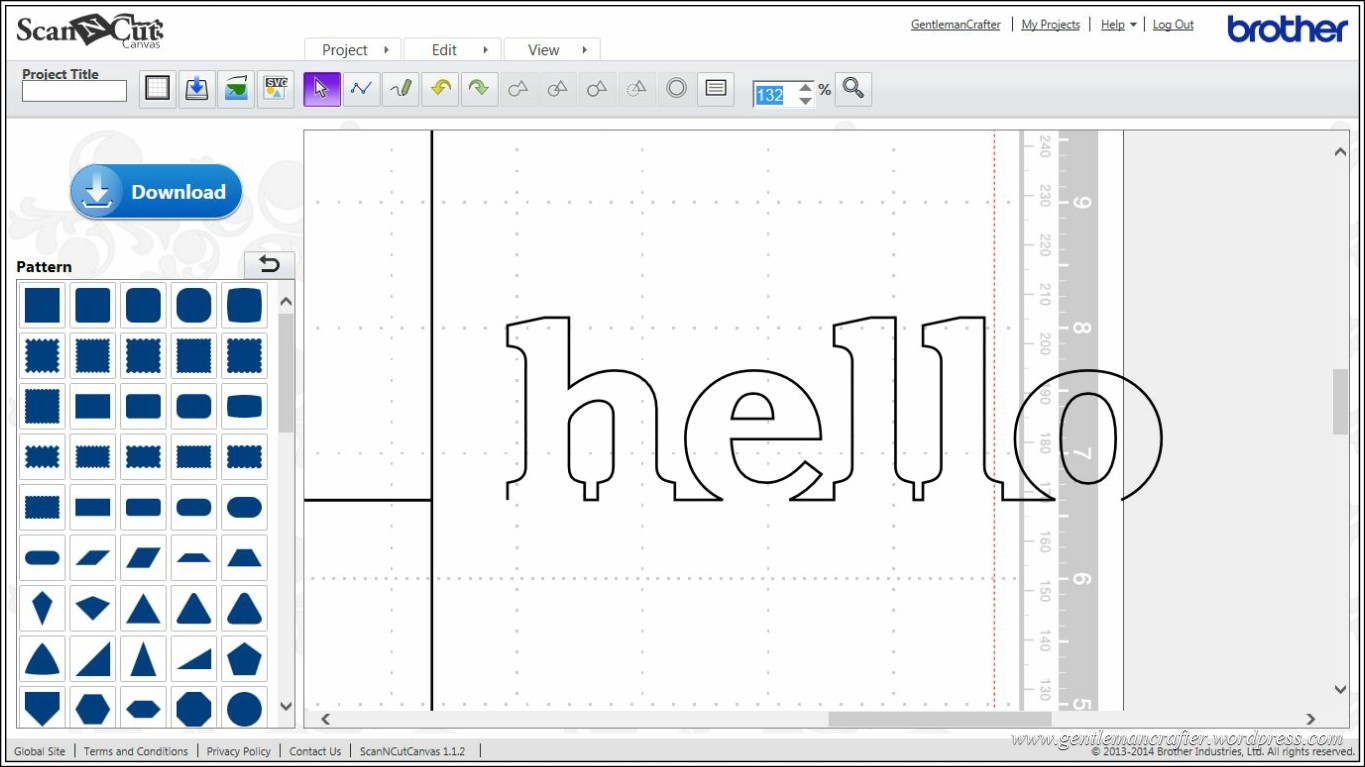Log Out of the account
The width and height of the screenshot is (1365, 767).
(x=1173, y=25)
